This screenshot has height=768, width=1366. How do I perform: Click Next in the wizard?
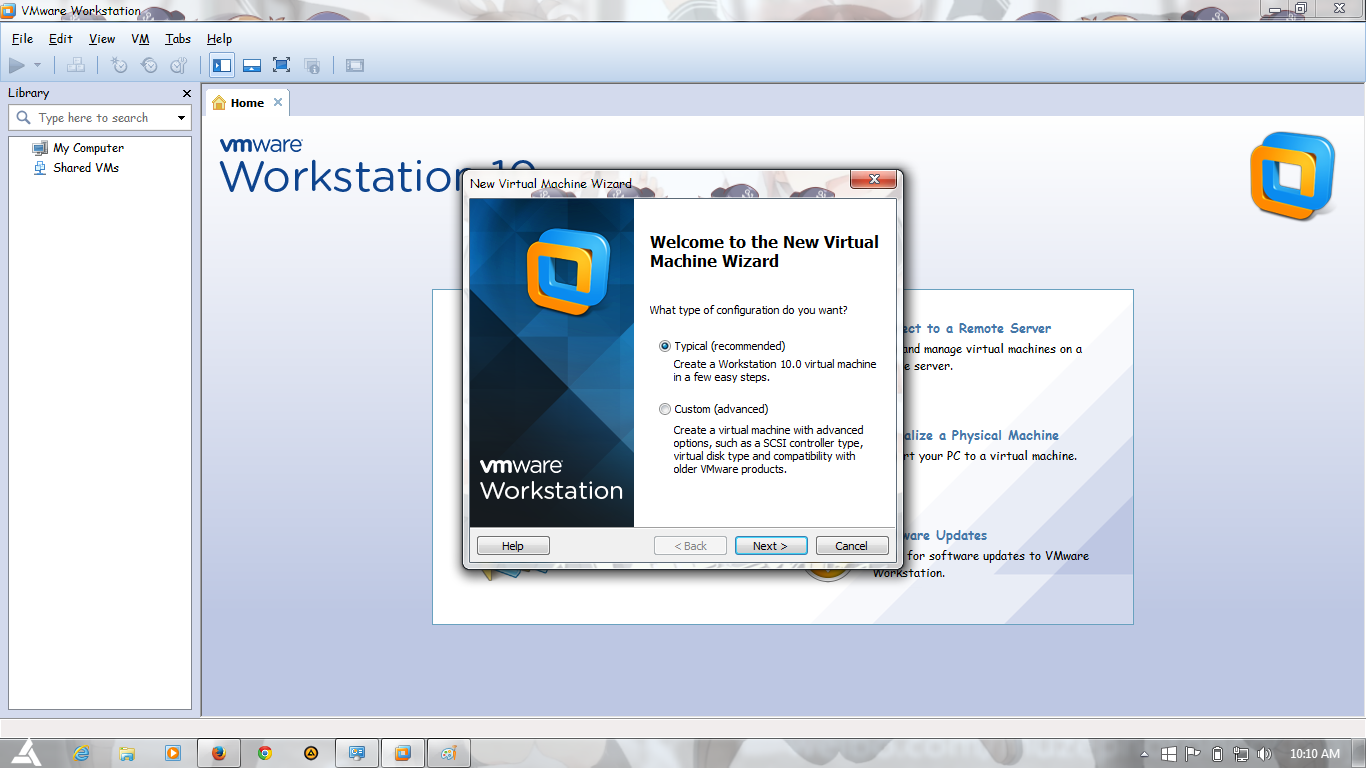click(771, 545)
